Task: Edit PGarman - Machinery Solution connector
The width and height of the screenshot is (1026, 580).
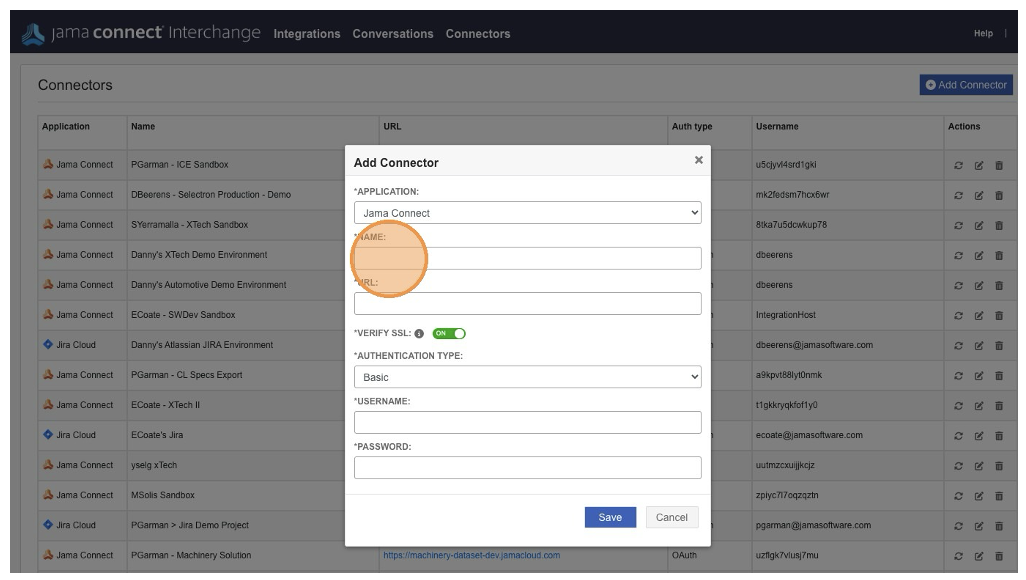Action: coord(979,556)
